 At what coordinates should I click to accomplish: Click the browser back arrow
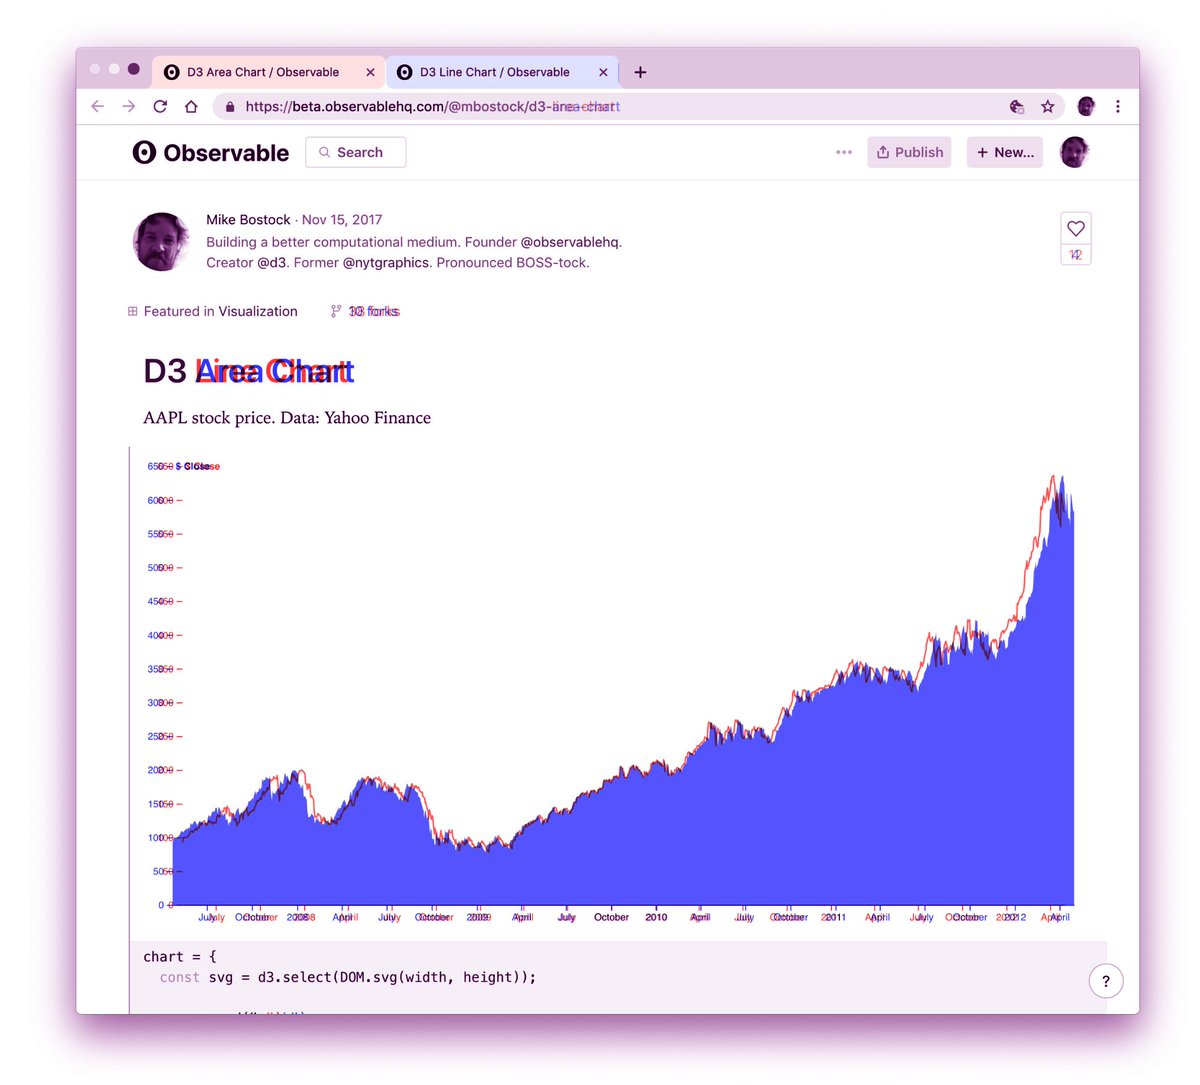tap(97, 106)
